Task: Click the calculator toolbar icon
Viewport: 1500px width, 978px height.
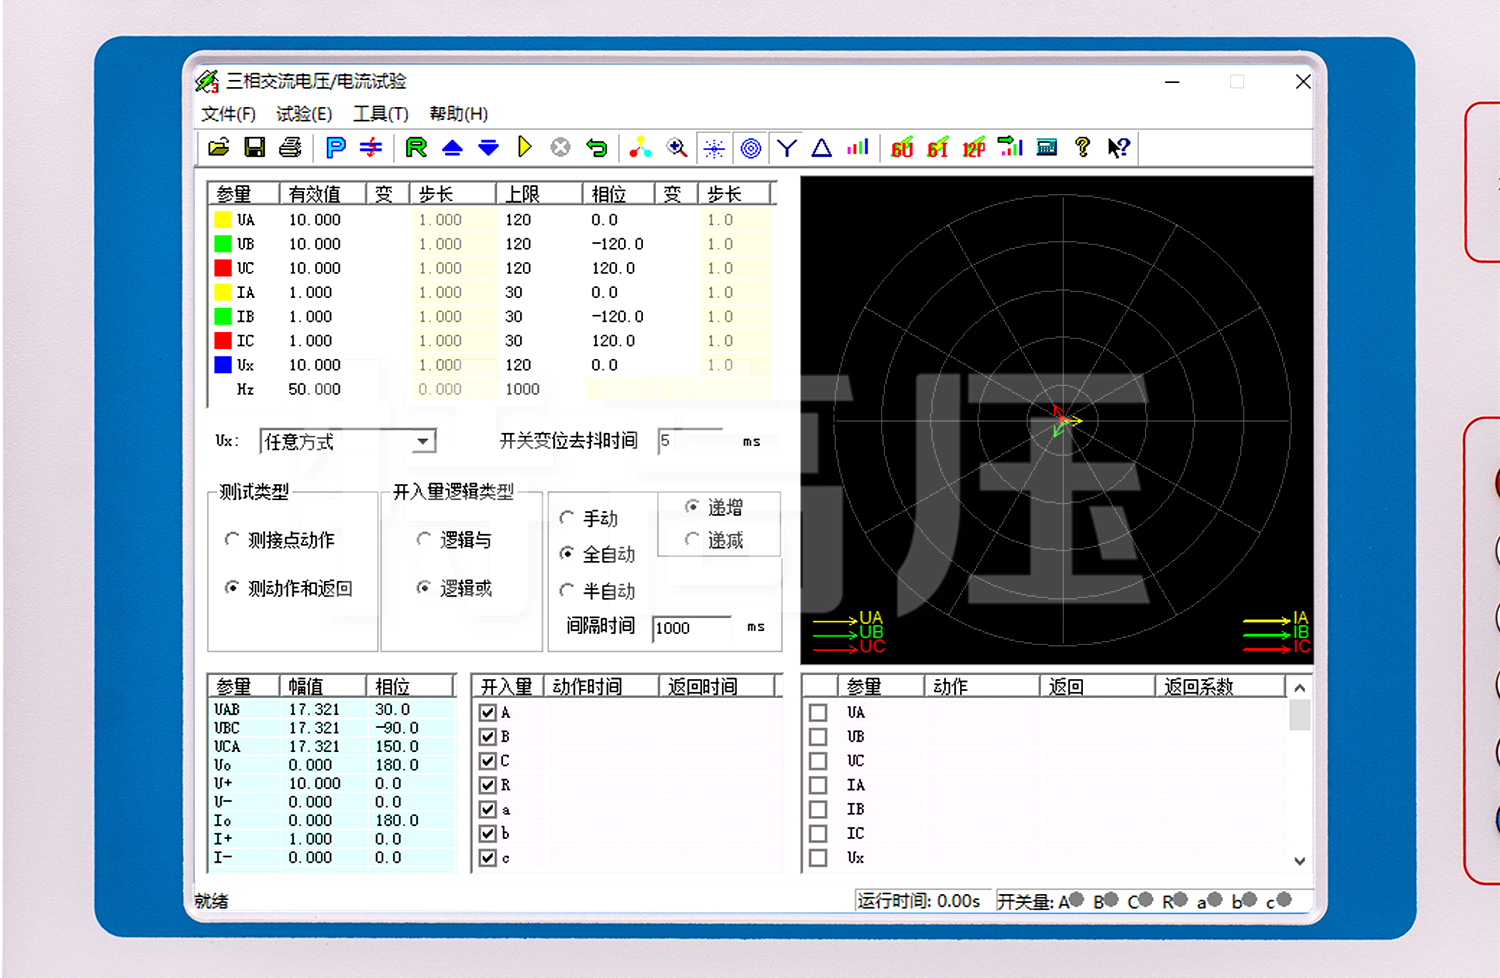Action: (x=1046, y=147)
